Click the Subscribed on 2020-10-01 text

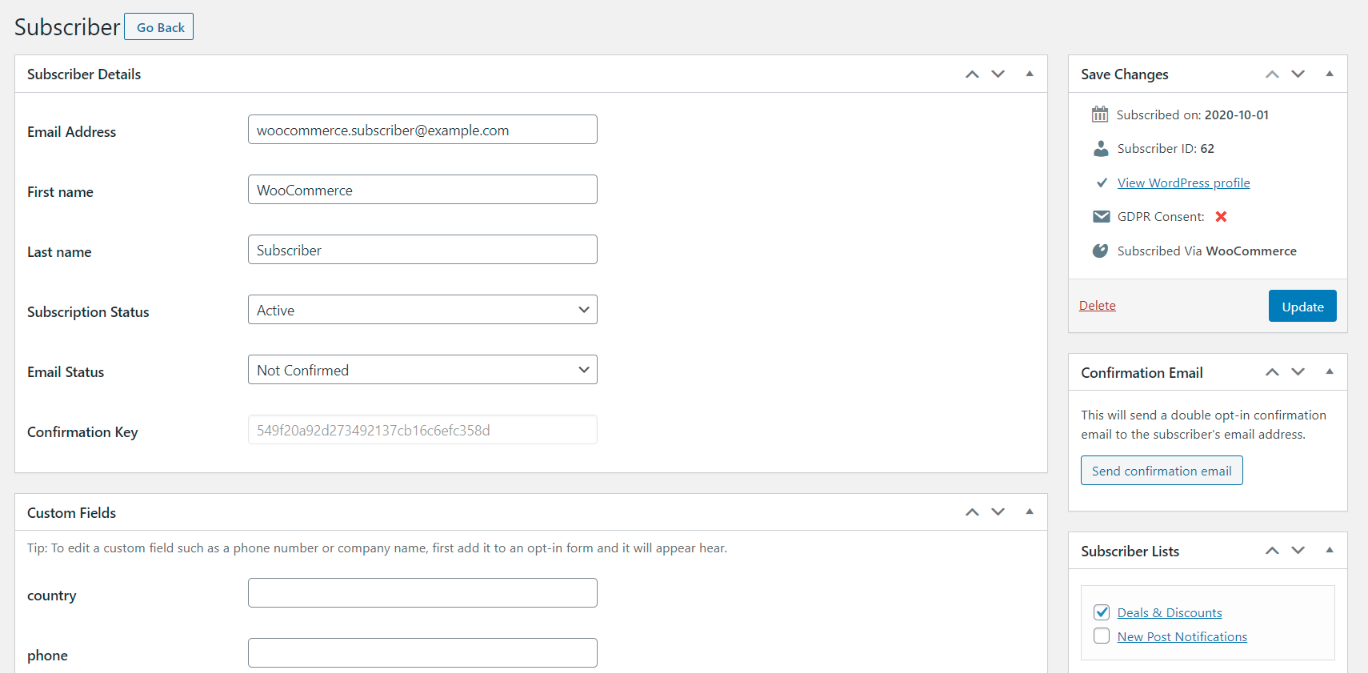tap(1193, 115)
